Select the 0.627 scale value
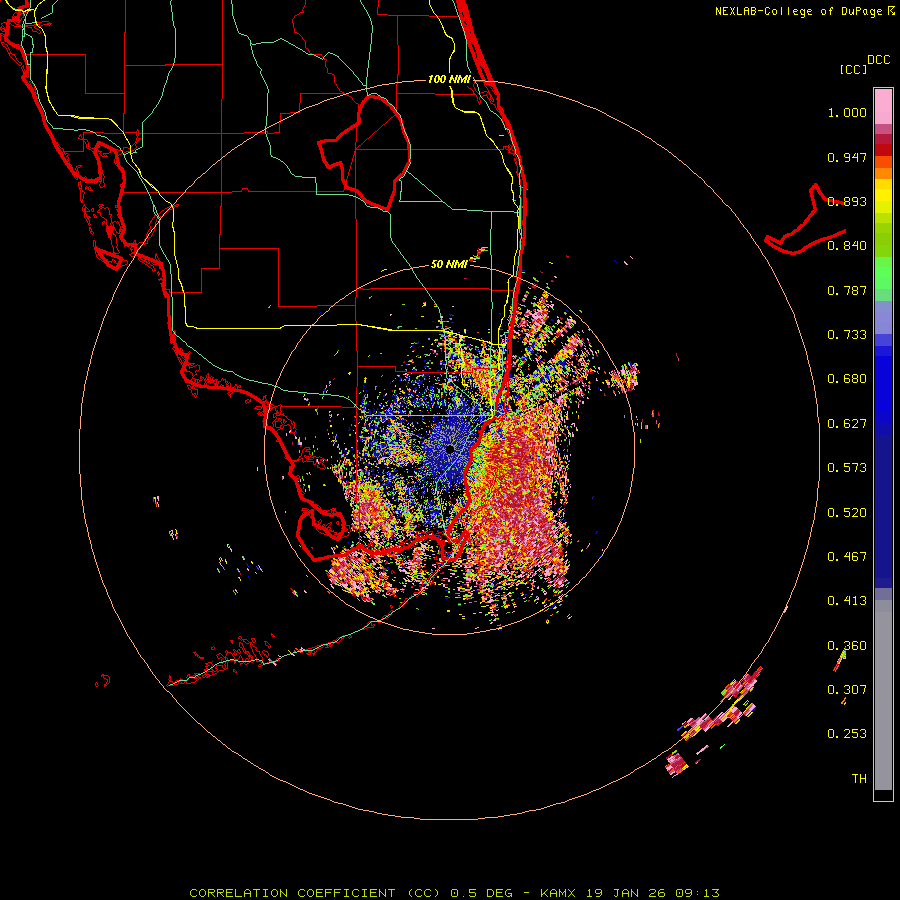The width and height of the screenshot is (900, 900). click(x=847, y=424)
